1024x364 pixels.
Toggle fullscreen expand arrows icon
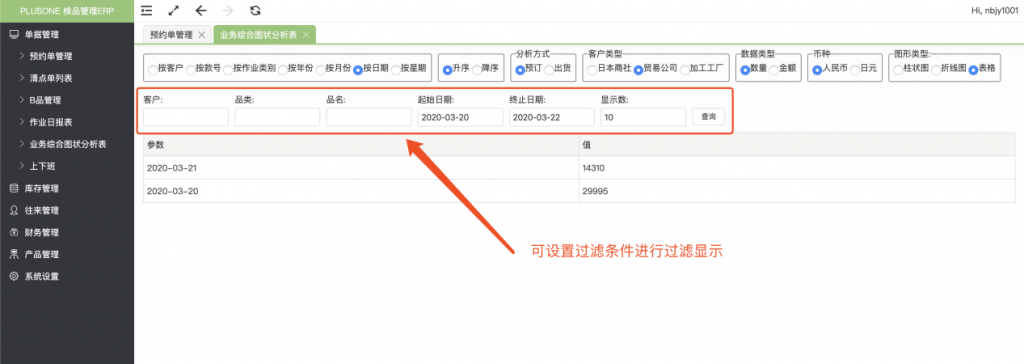pos(174,10)
